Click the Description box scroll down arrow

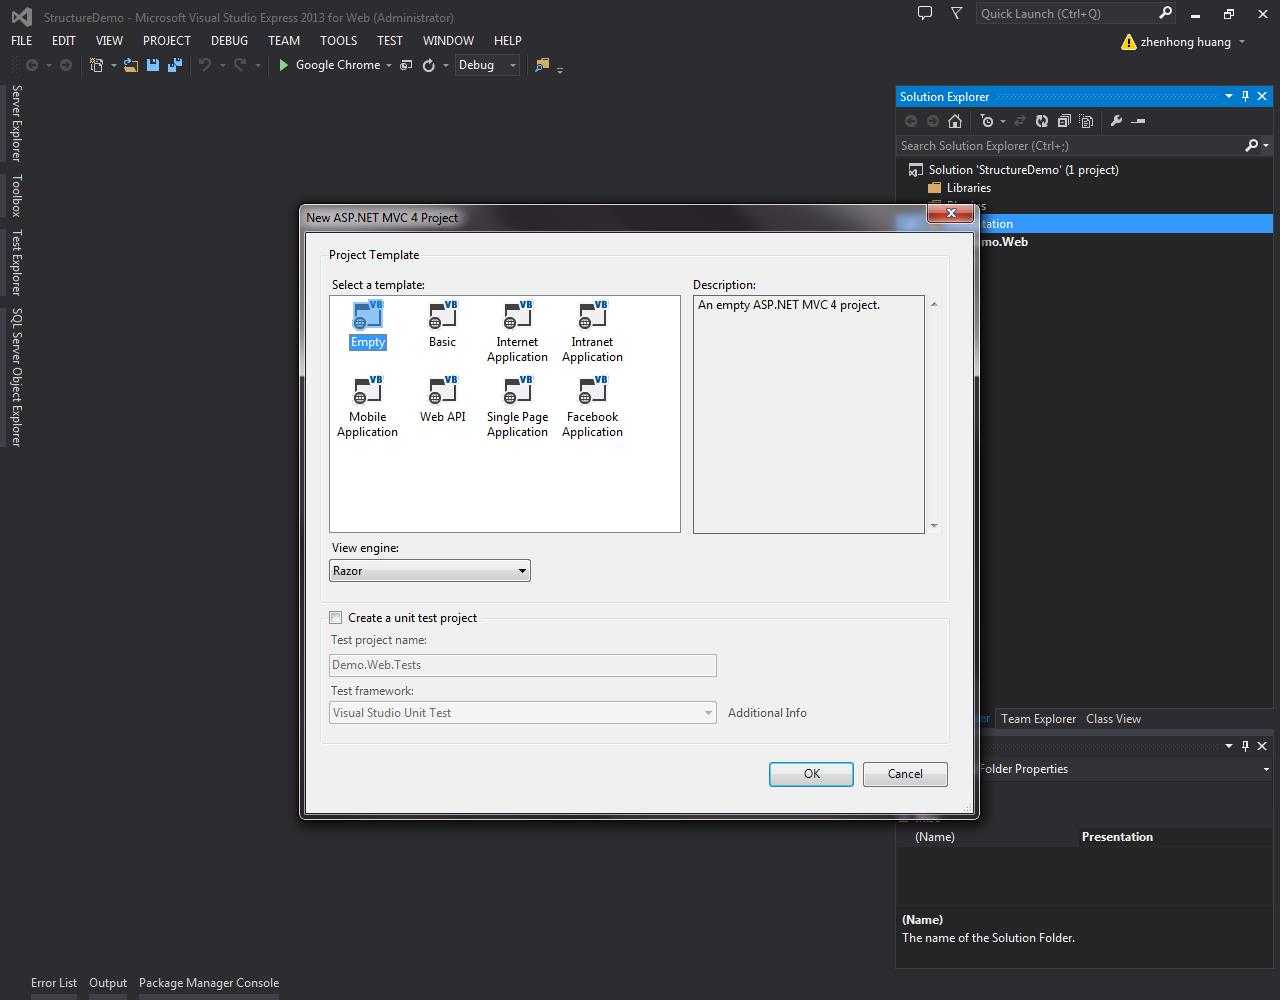pos(934,525)
